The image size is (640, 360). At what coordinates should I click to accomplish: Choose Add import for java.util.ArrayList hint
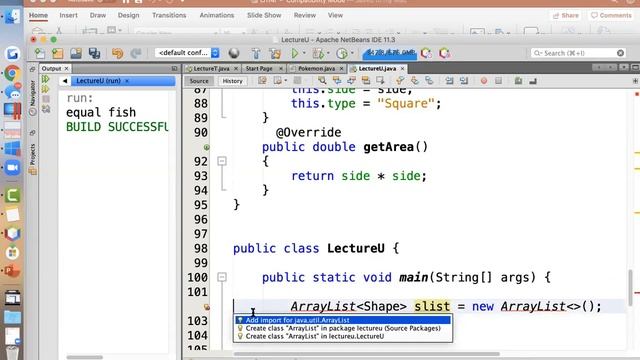[343, 320]
